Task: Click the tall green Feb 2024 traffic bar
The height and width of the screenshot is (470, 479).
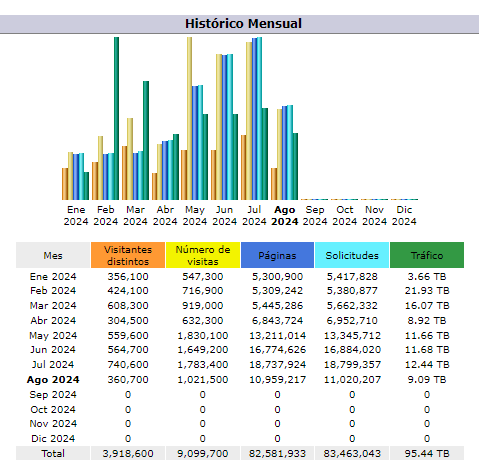Action: tap(116, 118)
